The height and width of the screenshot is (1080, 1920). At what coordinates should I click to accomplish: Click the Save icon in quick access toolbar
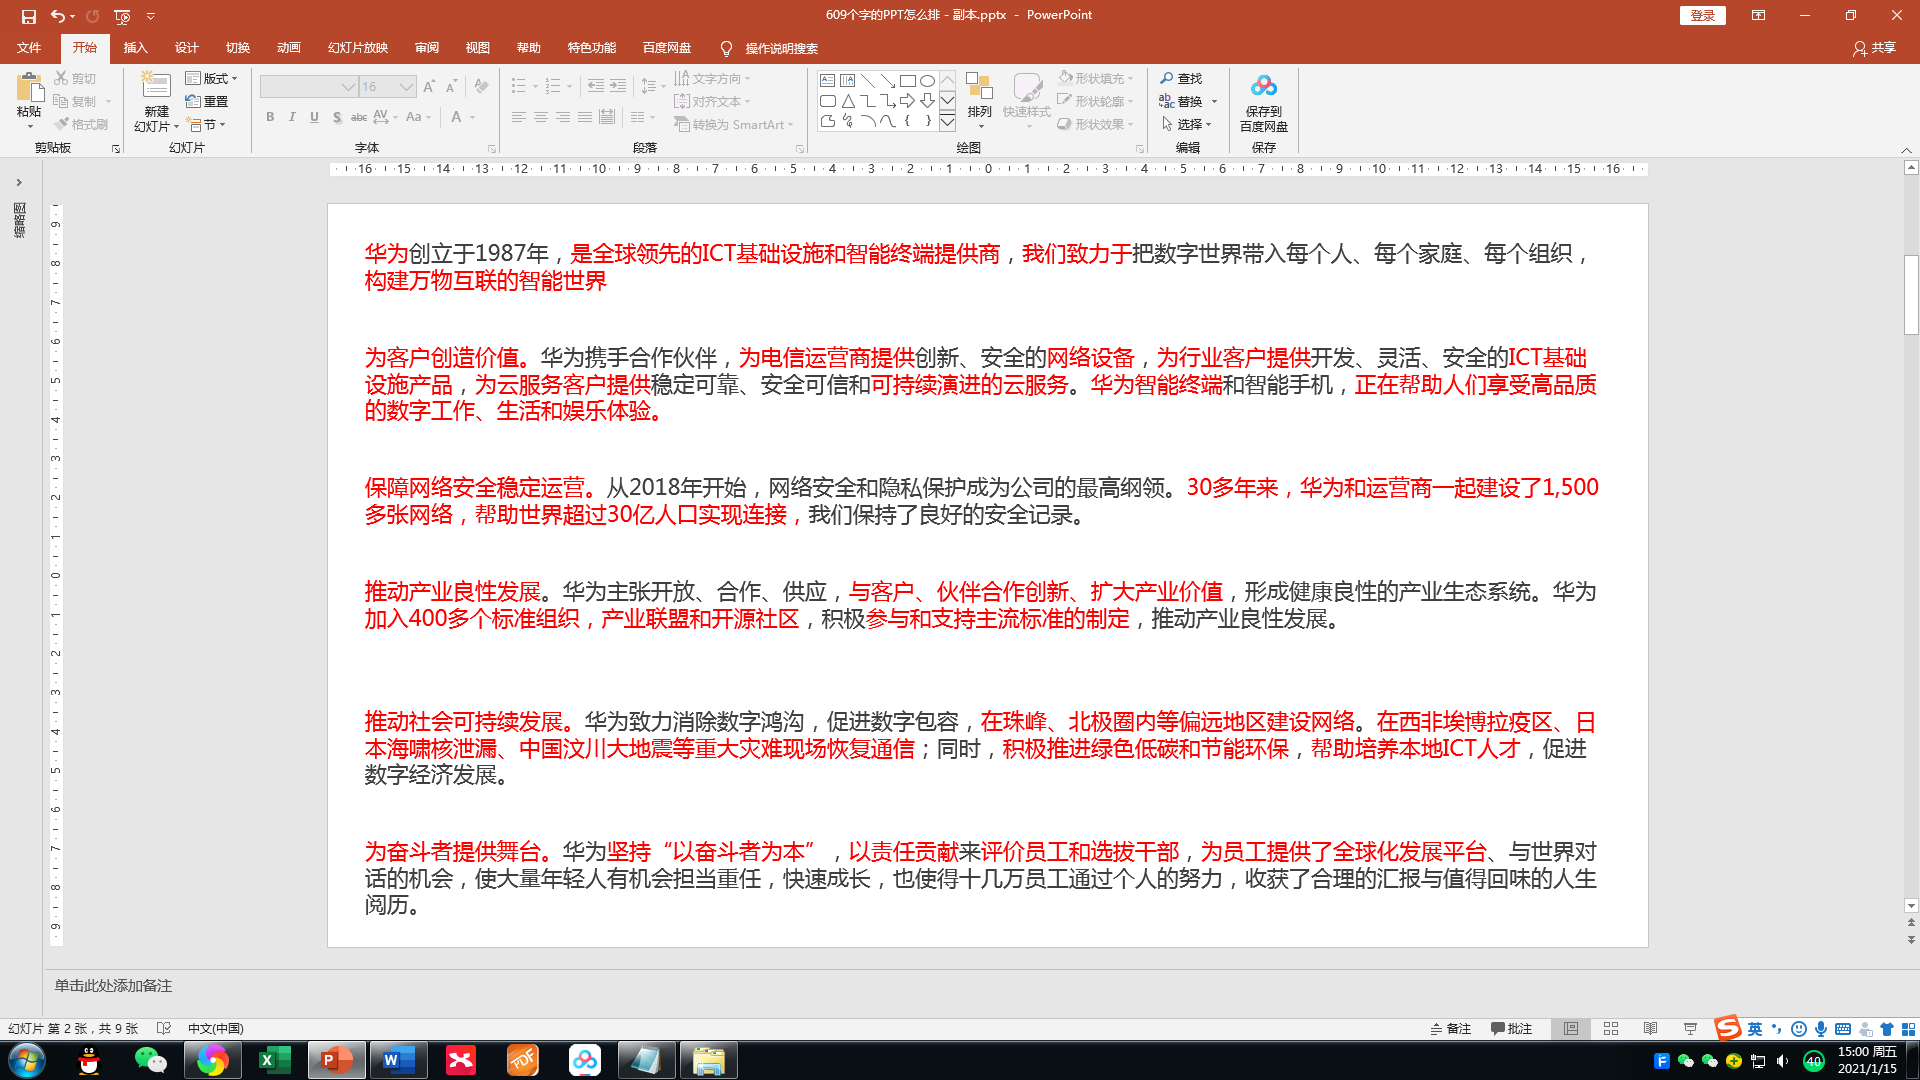tap(29, 16)
